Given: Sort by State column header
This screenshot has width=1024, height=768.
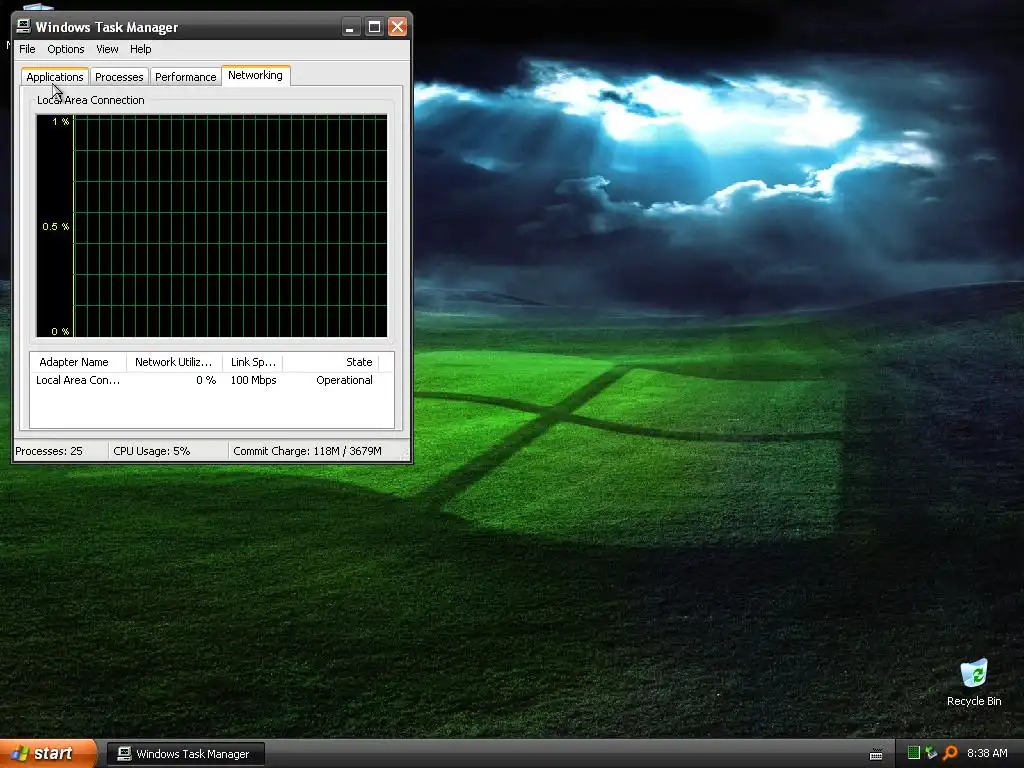Looking at the screenshot, I should (x=330, y=362).
